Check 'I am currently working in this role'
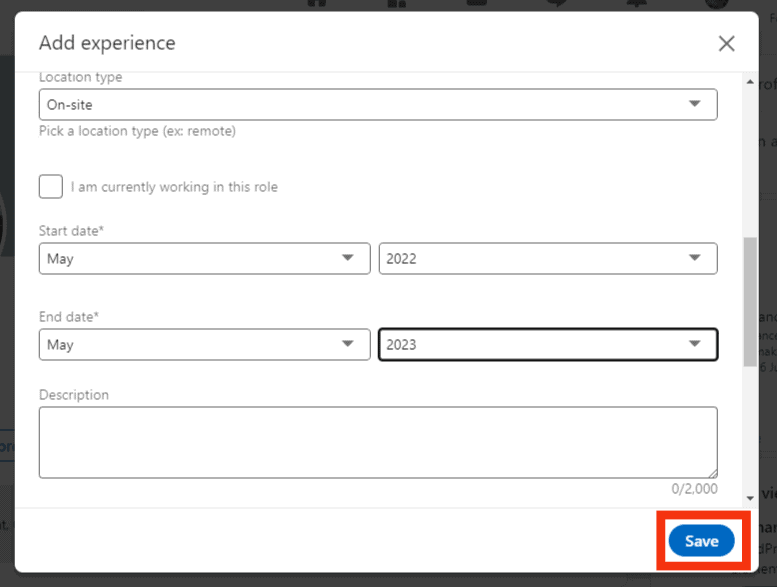 pyautogui.click(x=51, y=187)
